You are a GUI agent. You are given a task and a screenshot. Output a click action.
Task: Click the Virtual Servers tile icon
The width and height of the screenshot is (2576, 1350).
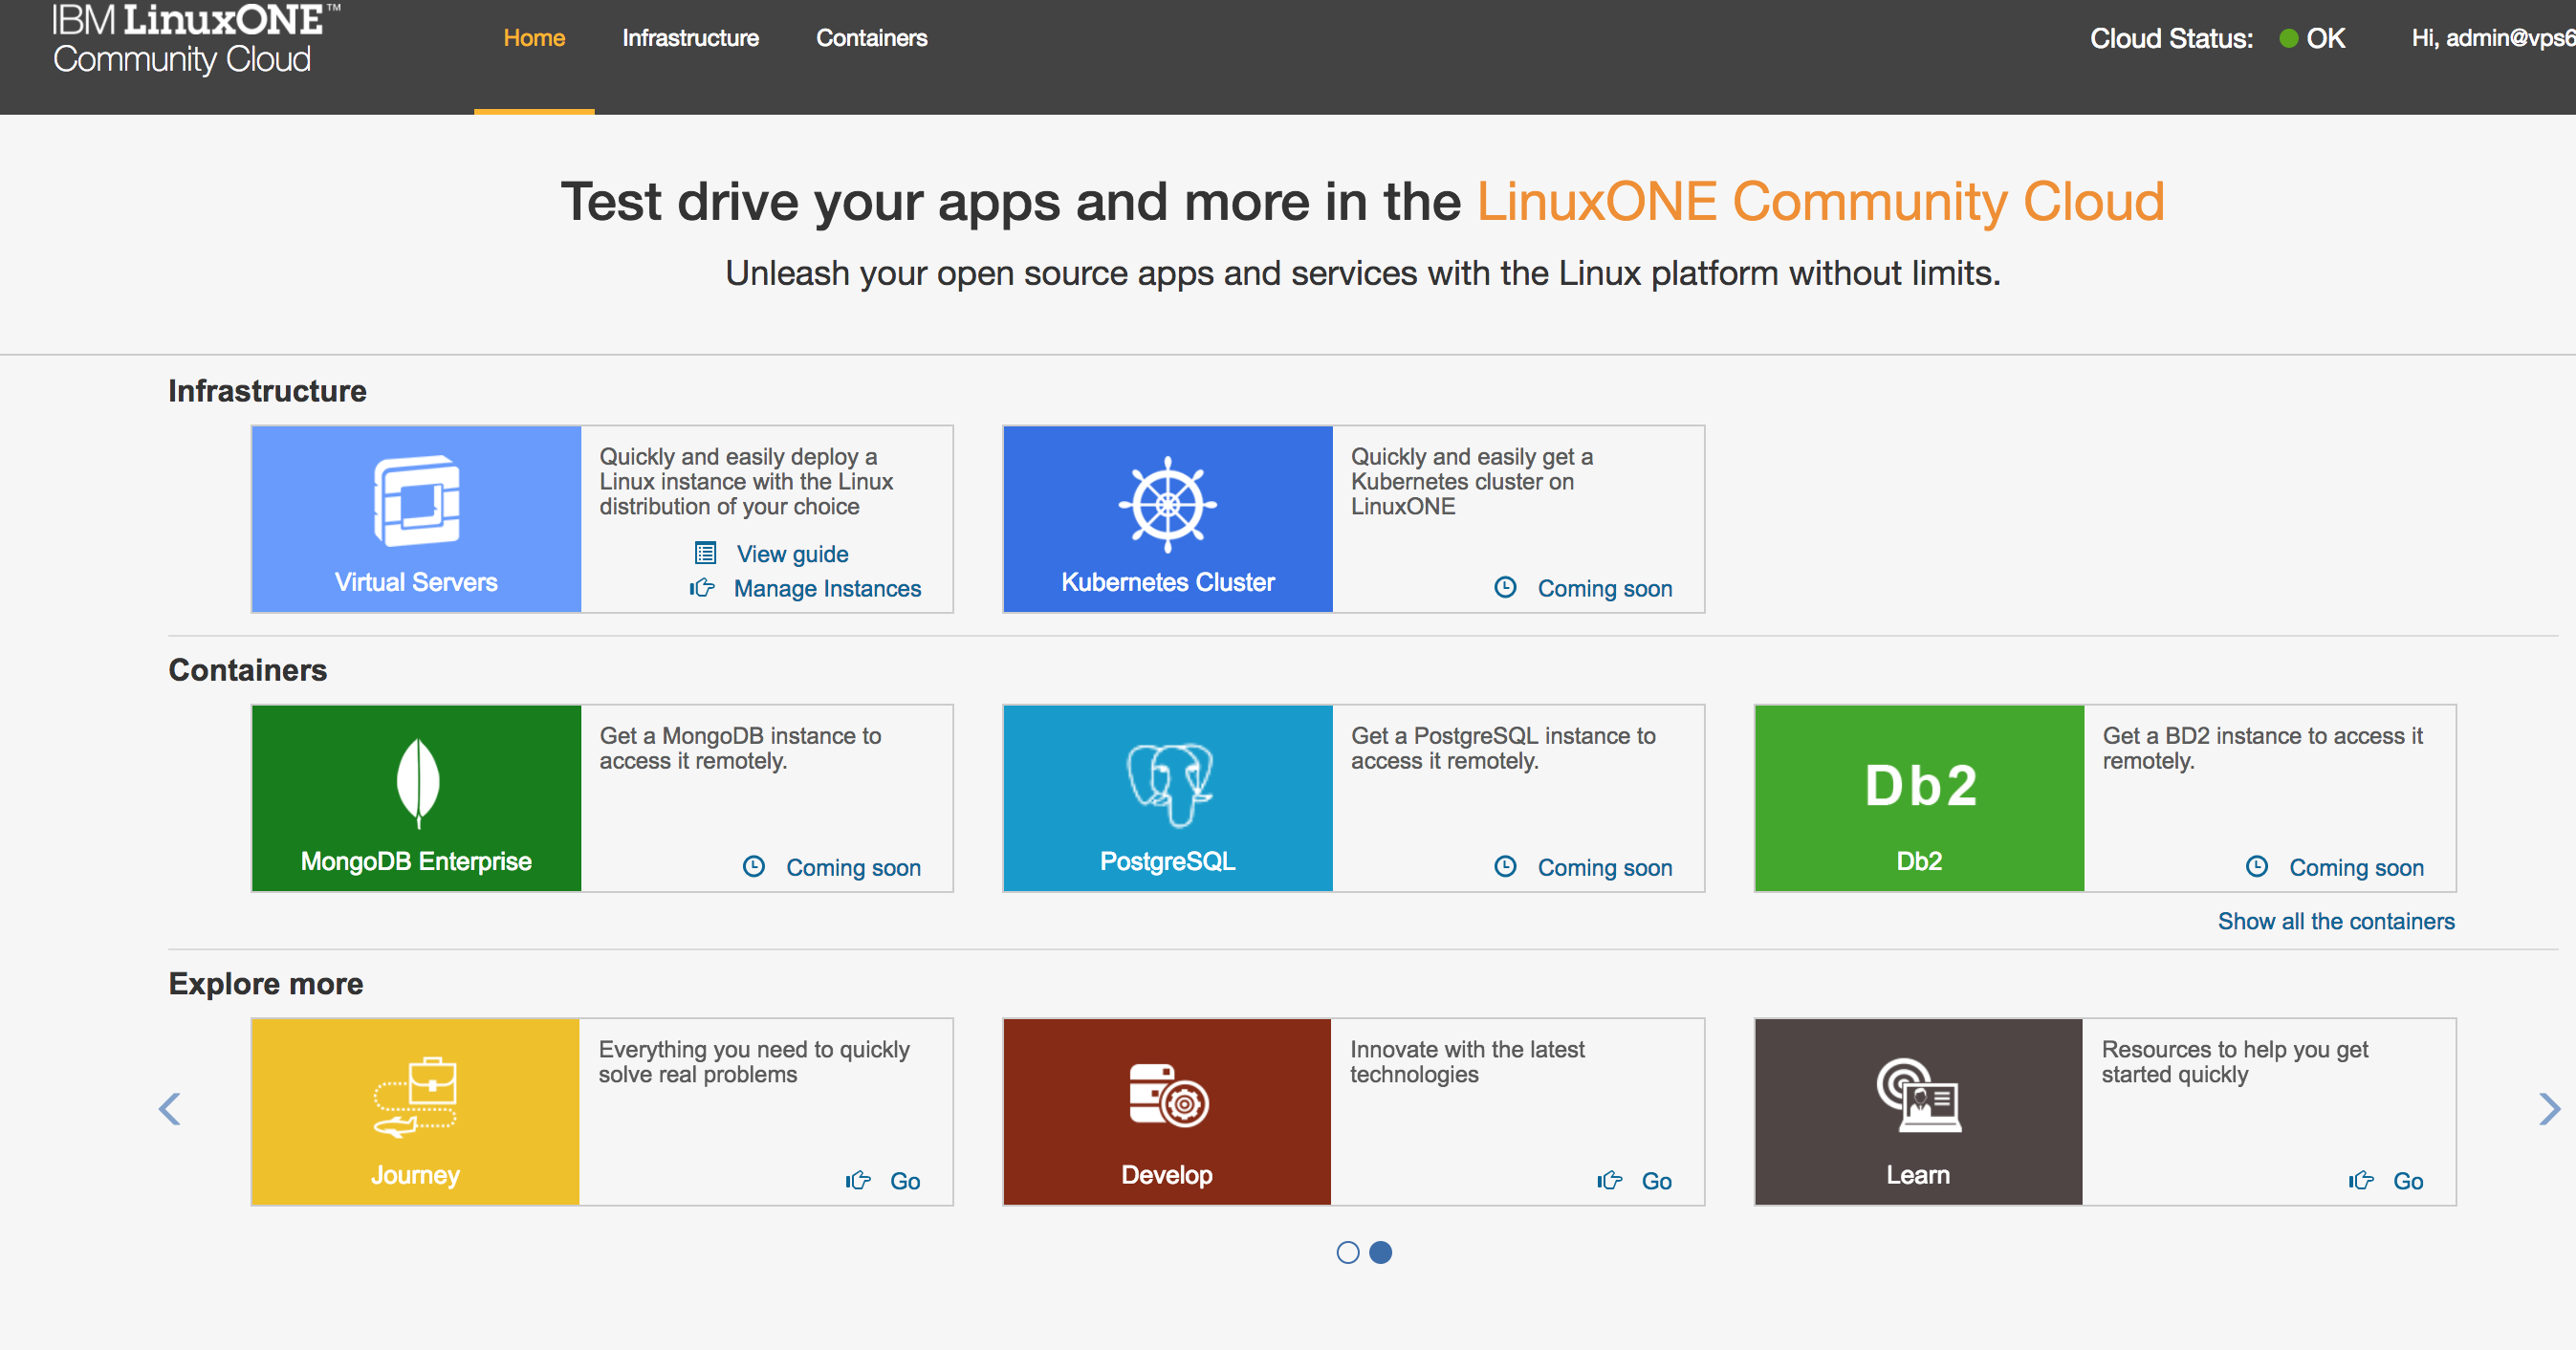coord(417,500)
